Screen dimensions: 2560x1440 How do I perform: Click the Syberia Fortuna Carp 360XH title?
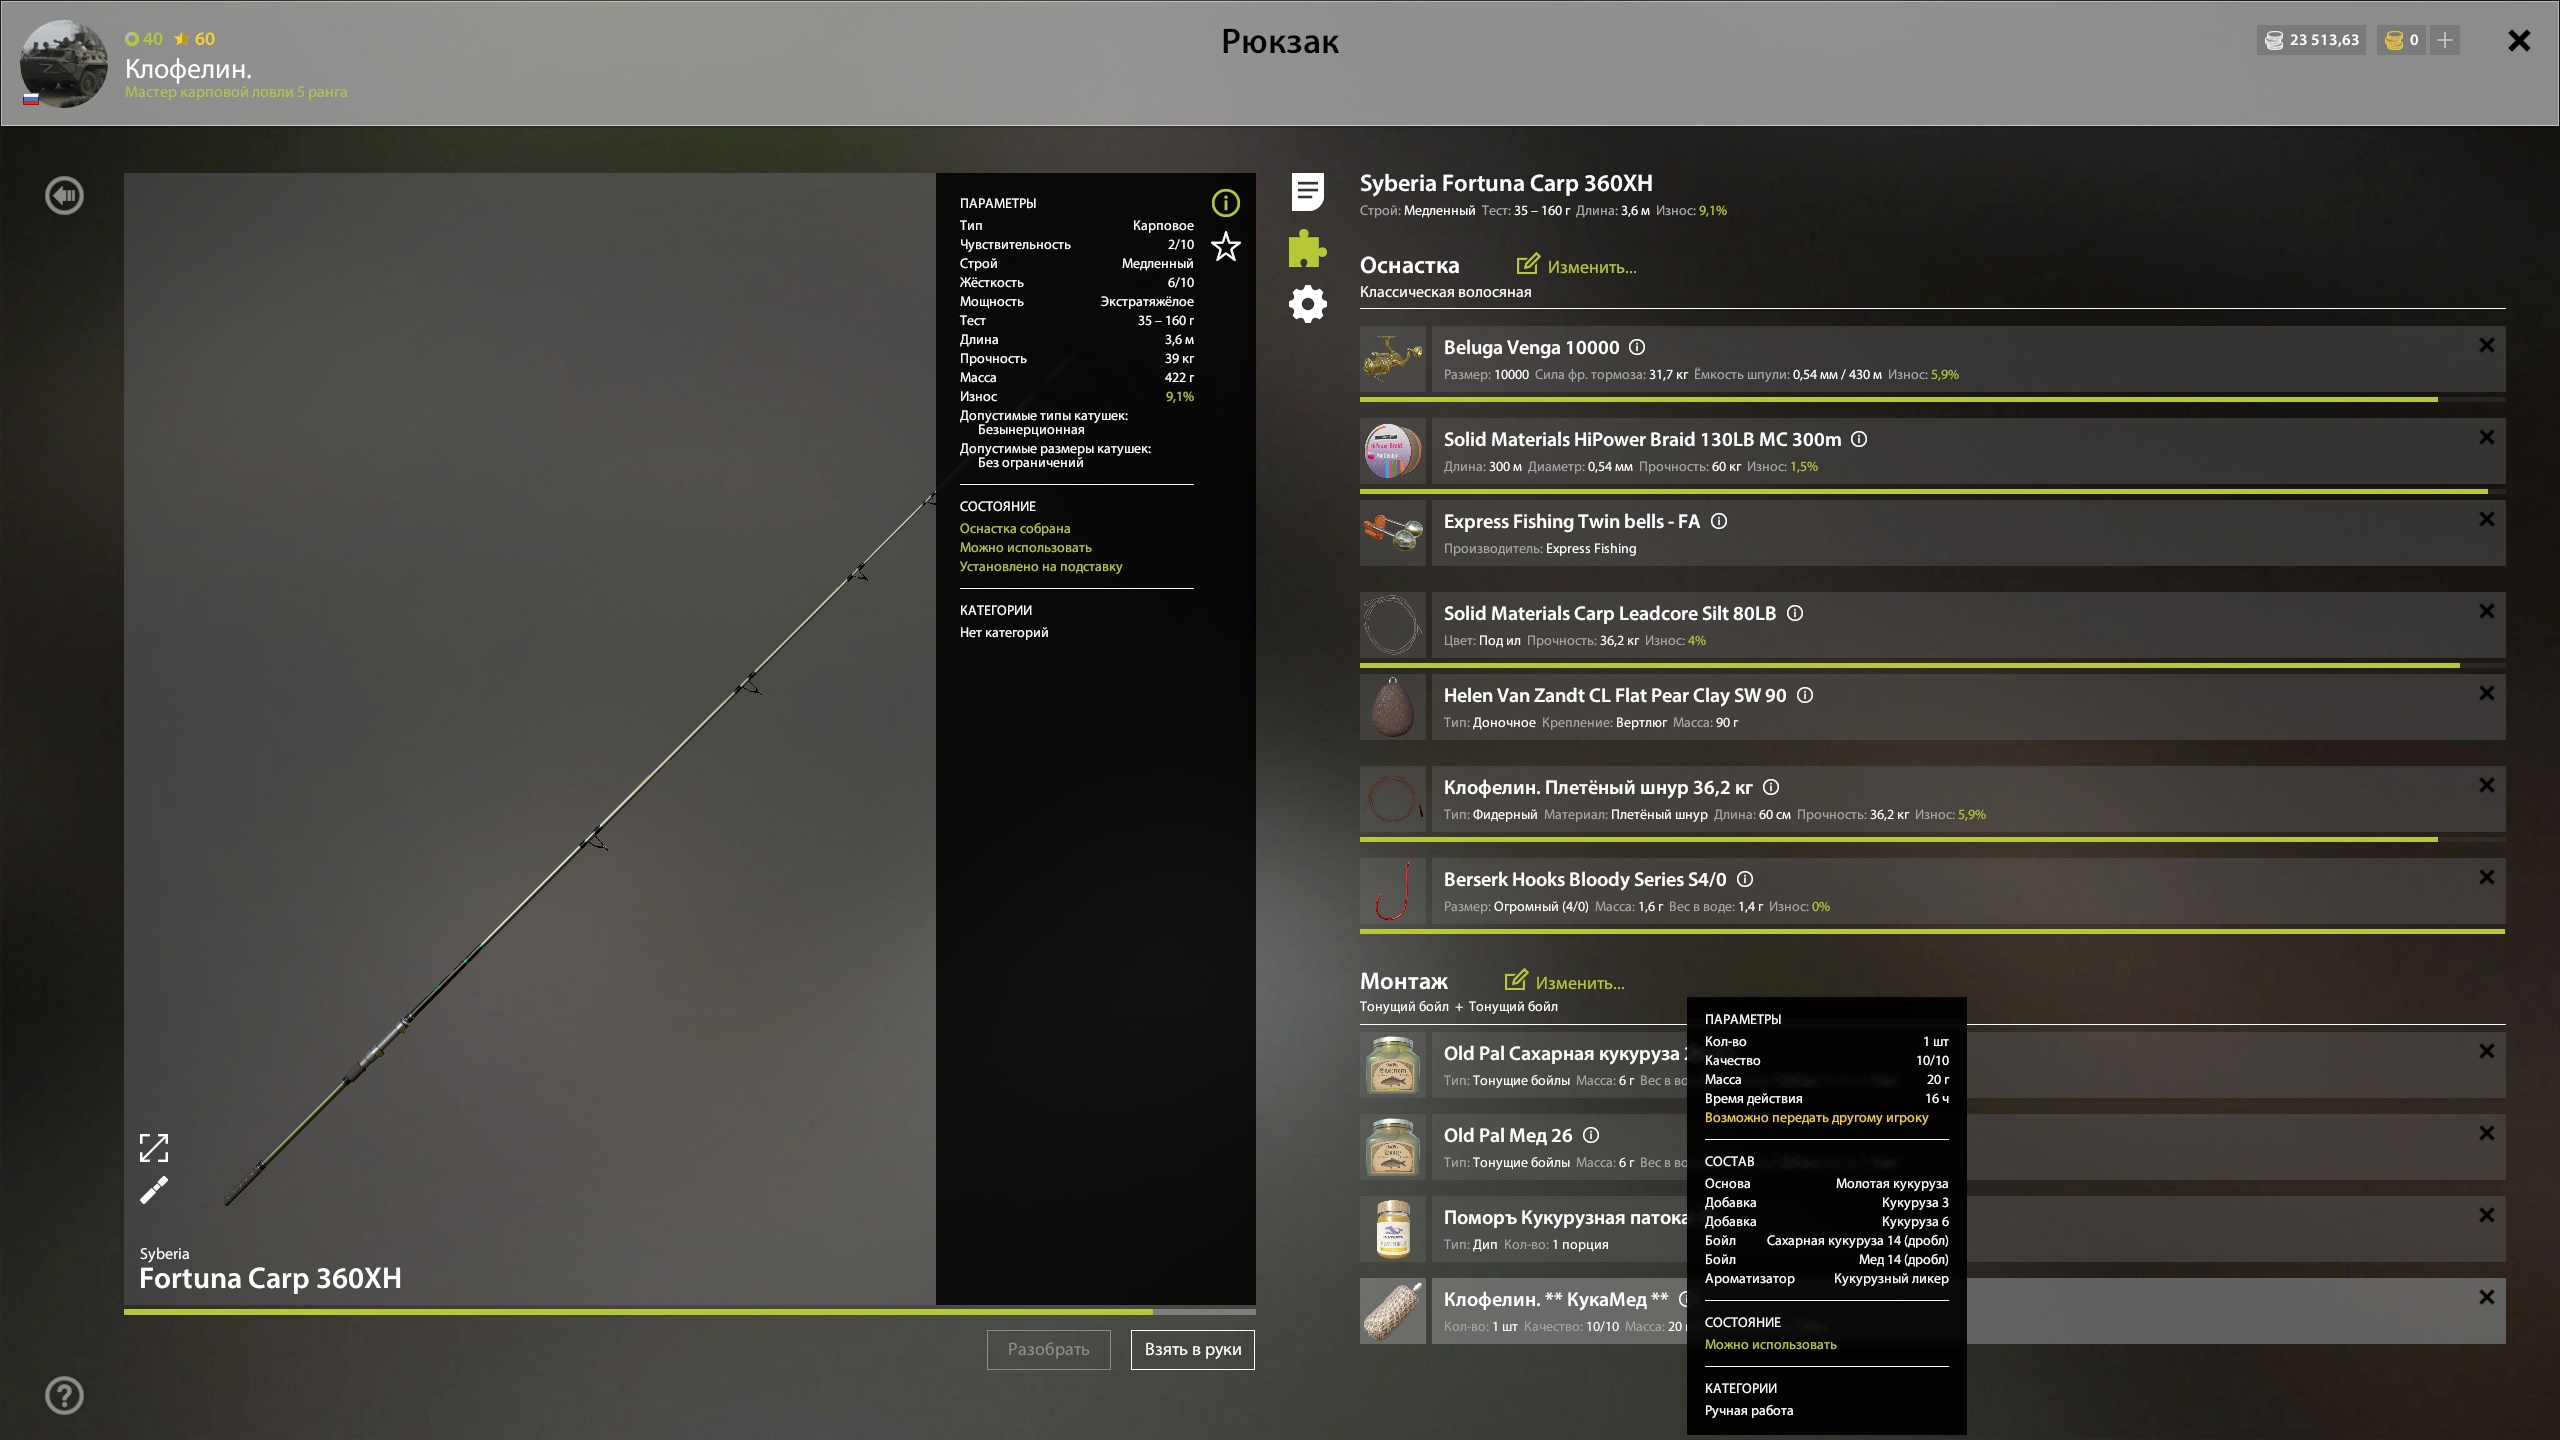click(1505, 183)
